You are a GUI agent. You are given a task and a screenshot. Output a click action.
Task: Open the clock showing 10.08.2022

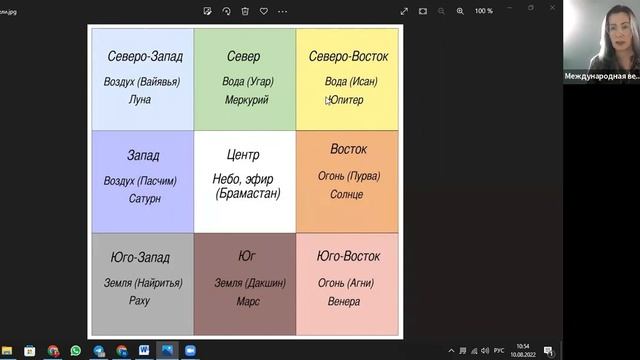click(523, 351)
